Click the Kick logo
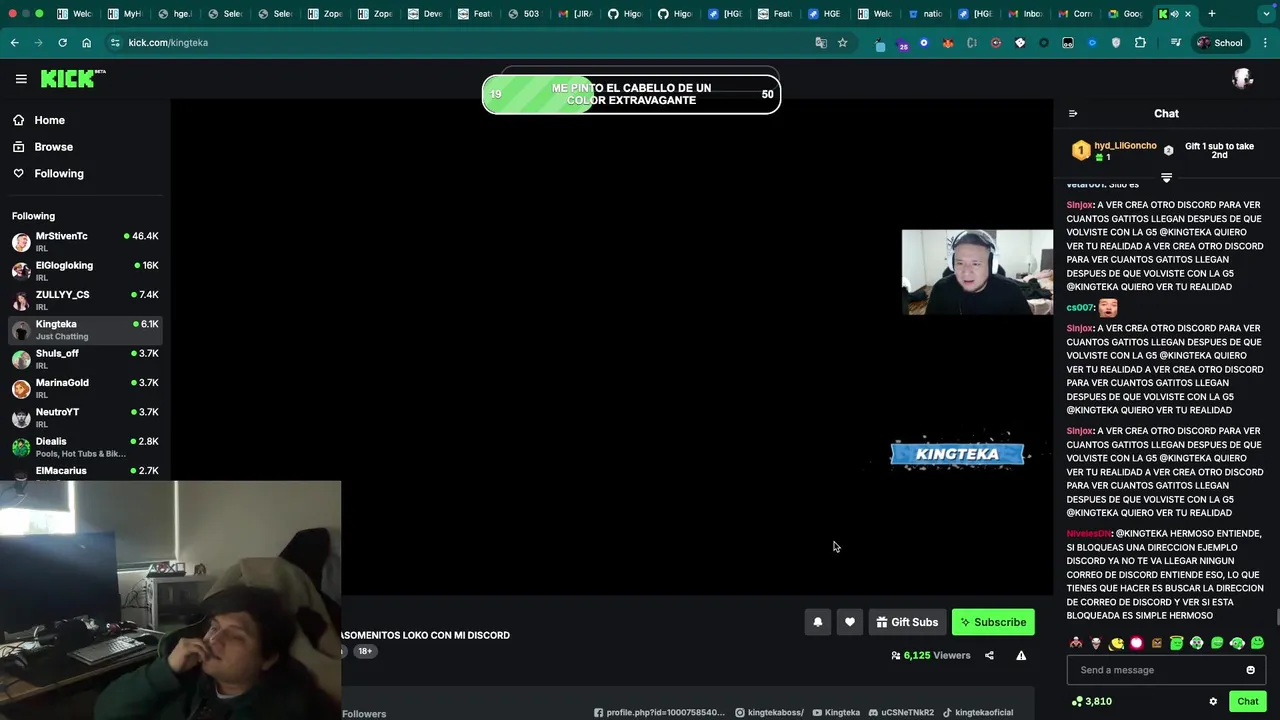The image size is (1280, 720). pos(73,79)
